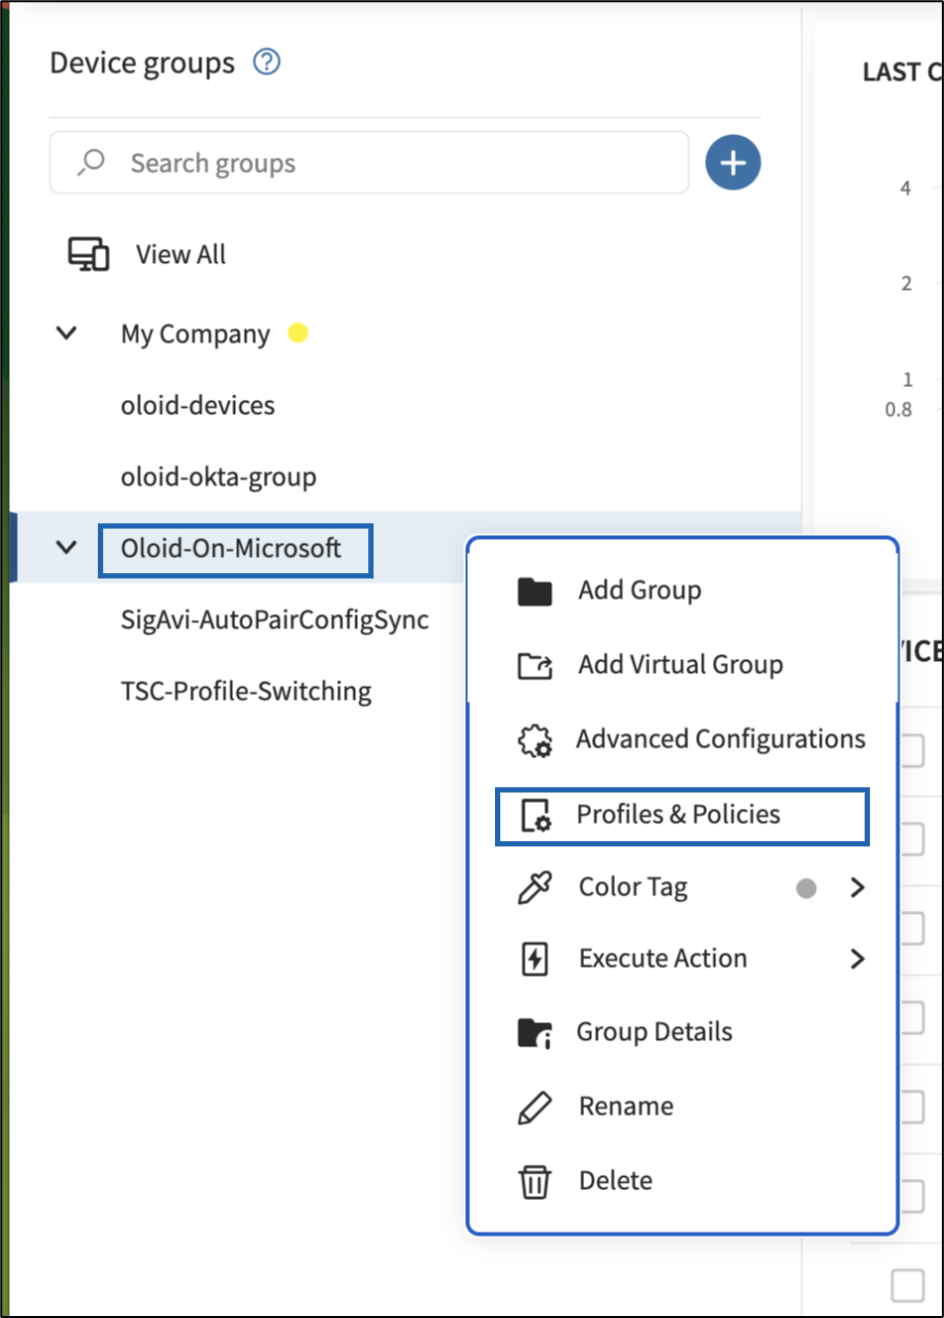944x1318 pixels.
Task: Click the View All devices monitor icon
Action: coord(89,254)
